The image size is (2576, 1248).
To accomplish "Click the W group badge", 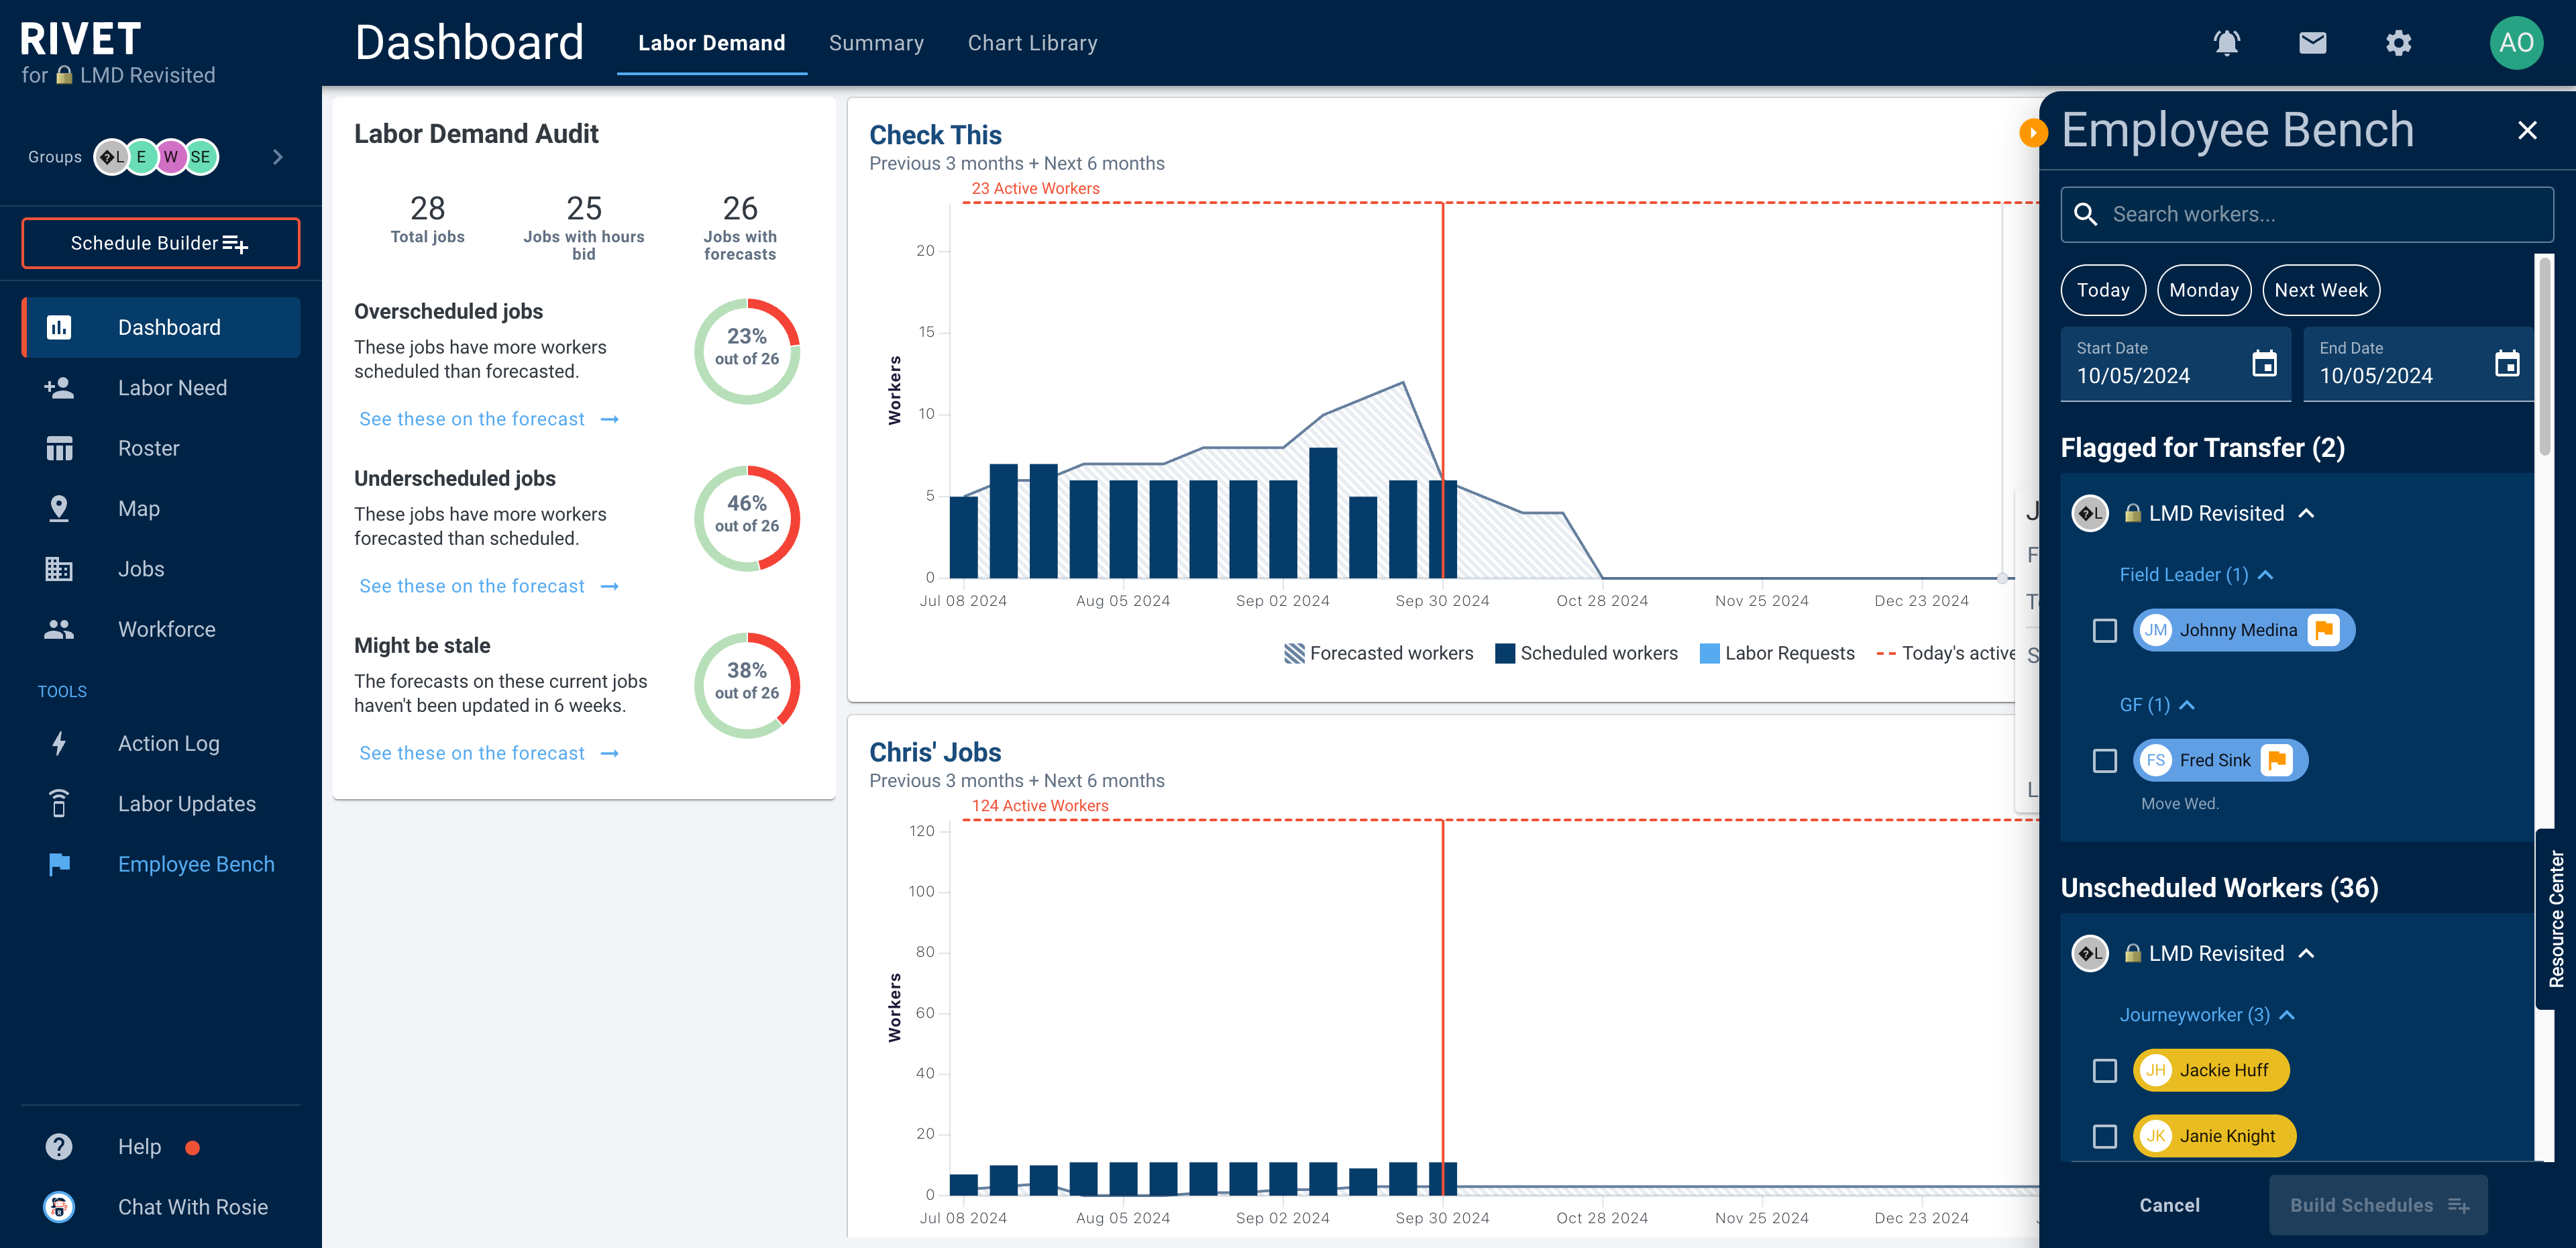I will click(171, 156).
